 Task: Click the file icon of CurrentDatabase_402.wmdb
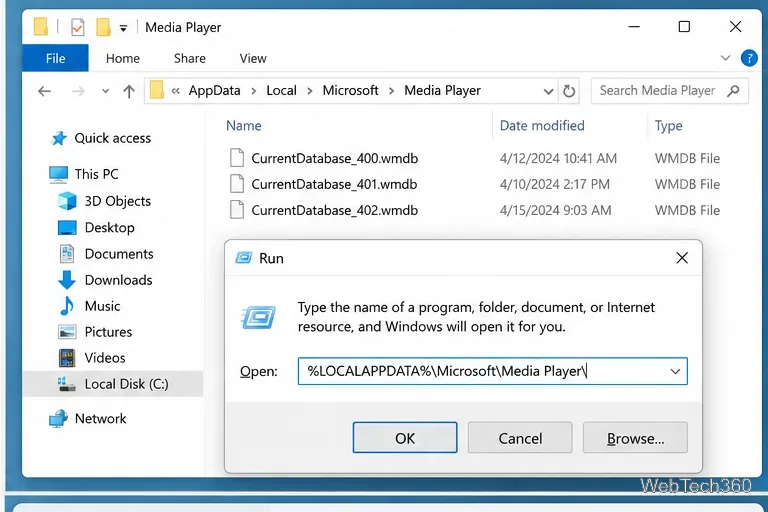coord(237,210)
